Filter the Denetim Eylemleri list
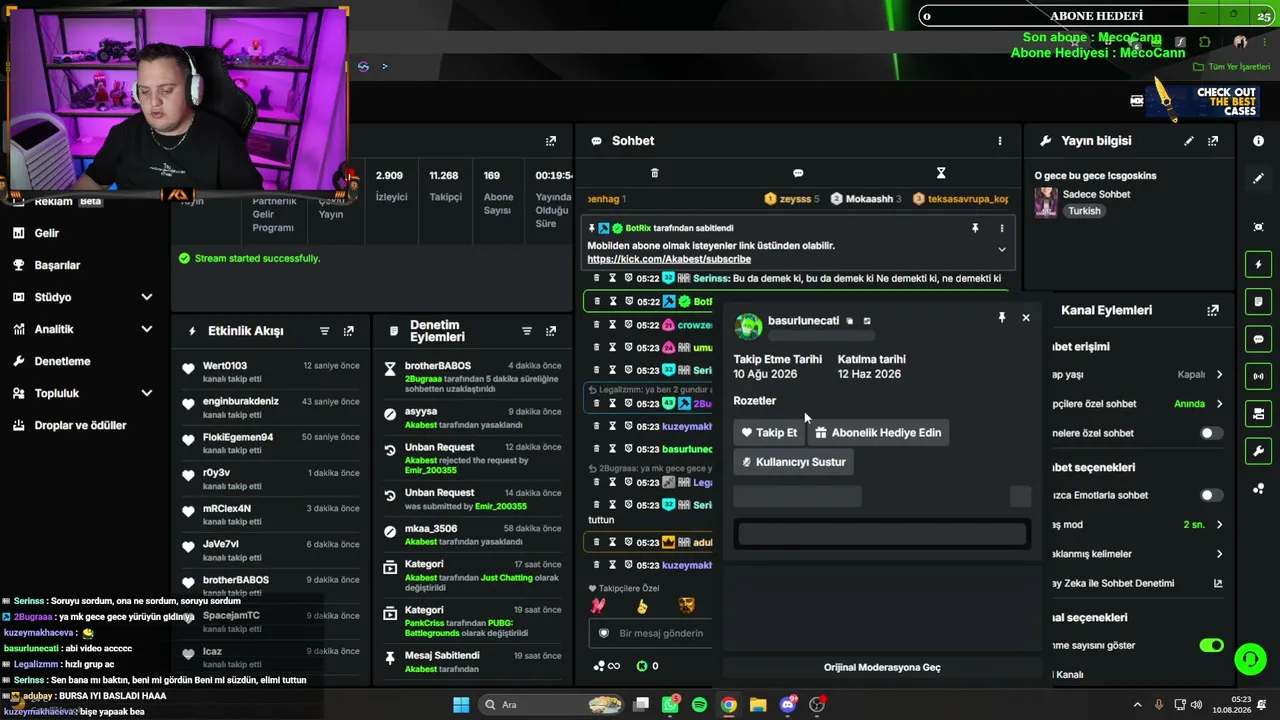 tap(527, 331)
